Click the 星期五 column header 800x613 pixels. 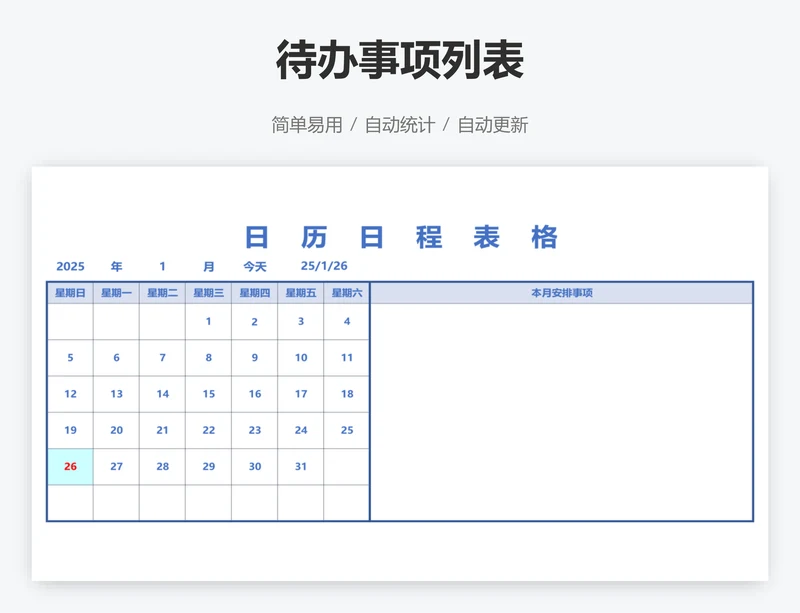[301, 293]
